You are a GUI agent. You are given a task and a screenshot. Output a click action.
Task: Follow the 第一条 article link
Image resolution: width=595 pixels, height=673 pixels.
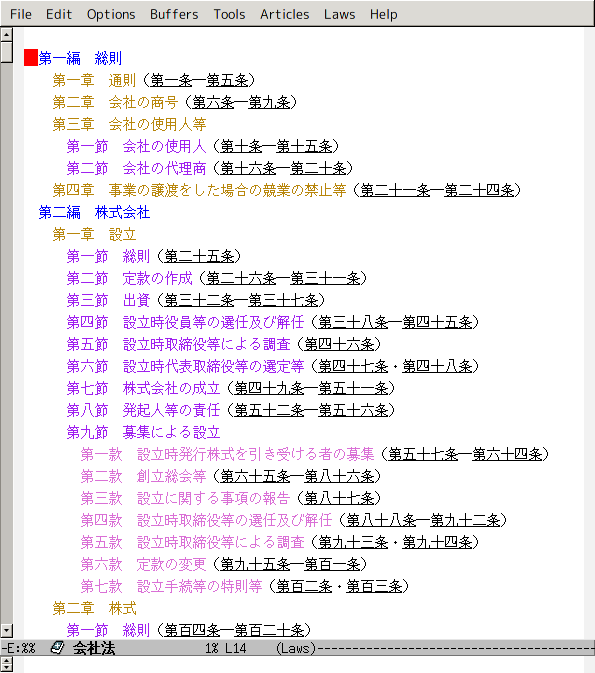[171, 80]
